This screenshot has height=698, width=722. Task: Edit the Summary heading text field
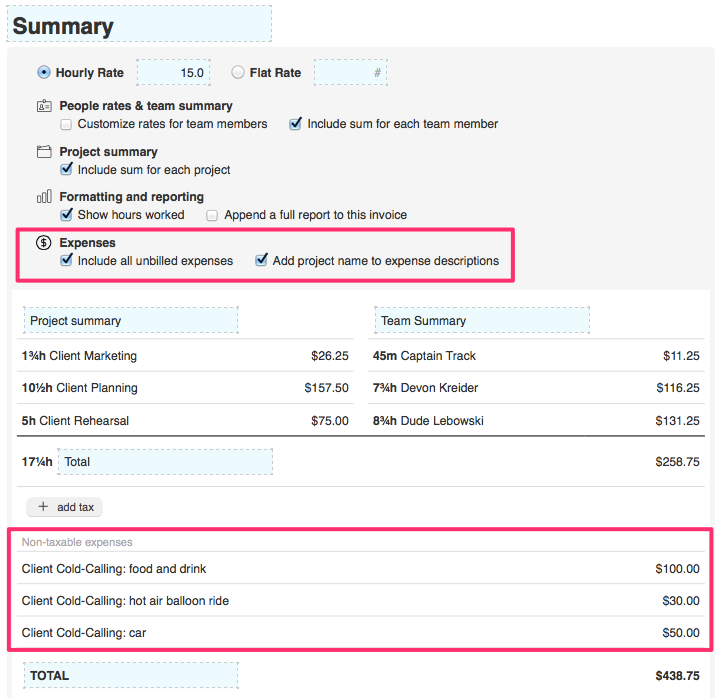pos(139,25)
